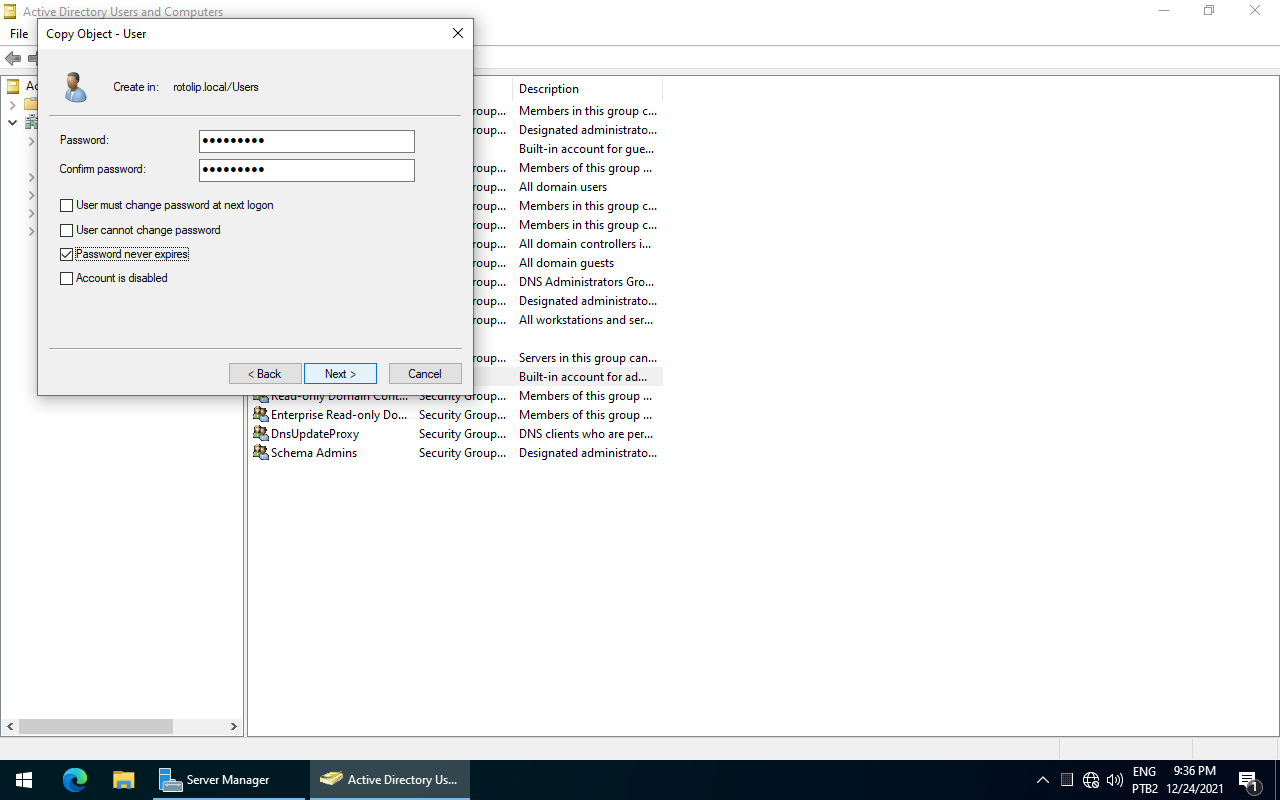
Task: Collapse the expanded domain node in tree
Action: tap(12, 123)
